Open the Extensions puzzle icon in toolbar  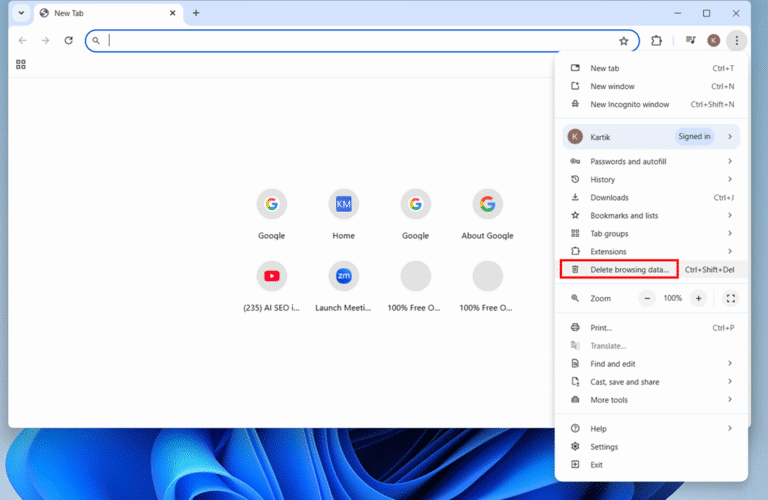[x=656, y=41]
